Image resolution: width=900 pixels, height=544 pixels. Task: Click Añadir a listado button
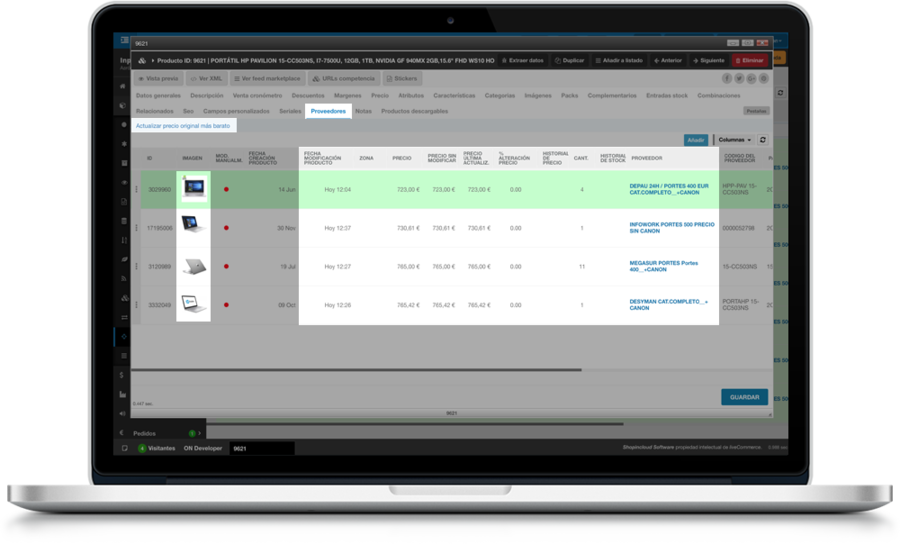(619, 60)
